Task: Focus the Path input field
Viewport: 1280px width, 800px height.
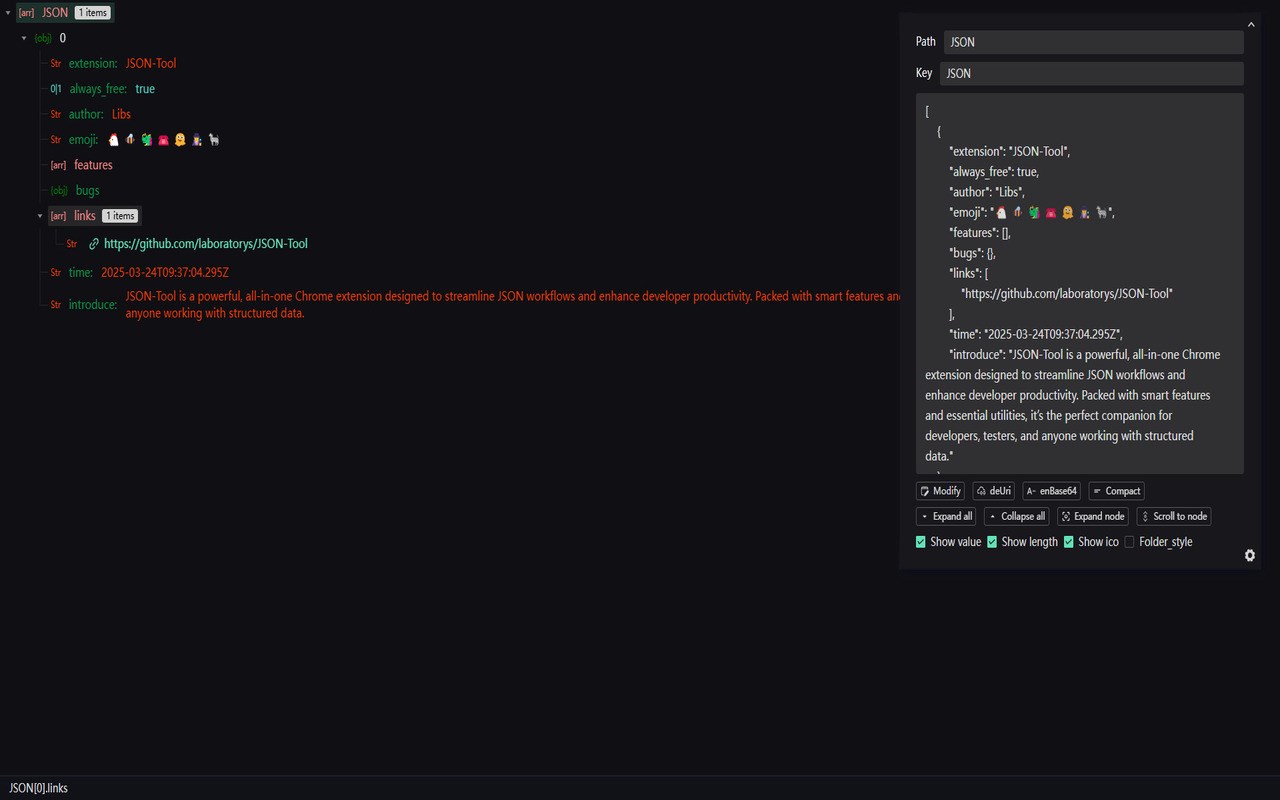Action: click(1094, 42)
